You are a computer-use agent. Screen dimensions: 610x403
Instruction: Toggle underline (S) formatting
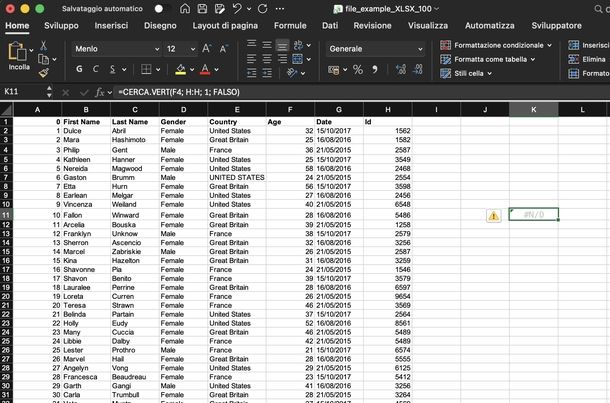[x=112, y=69]
